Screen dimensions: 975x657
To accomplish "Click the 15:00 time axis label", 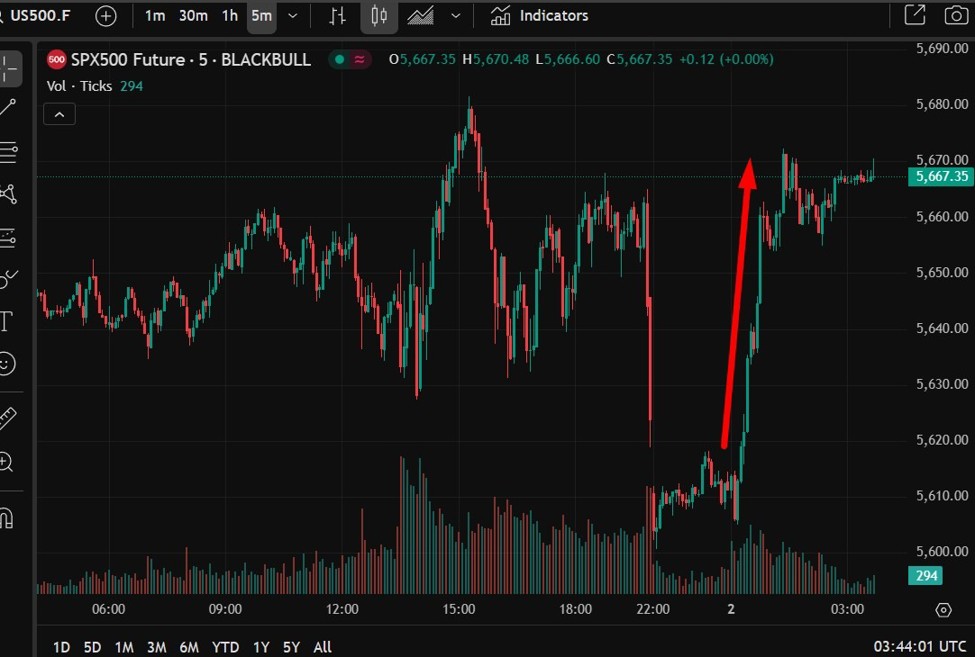I will click(x=458, y=609).
